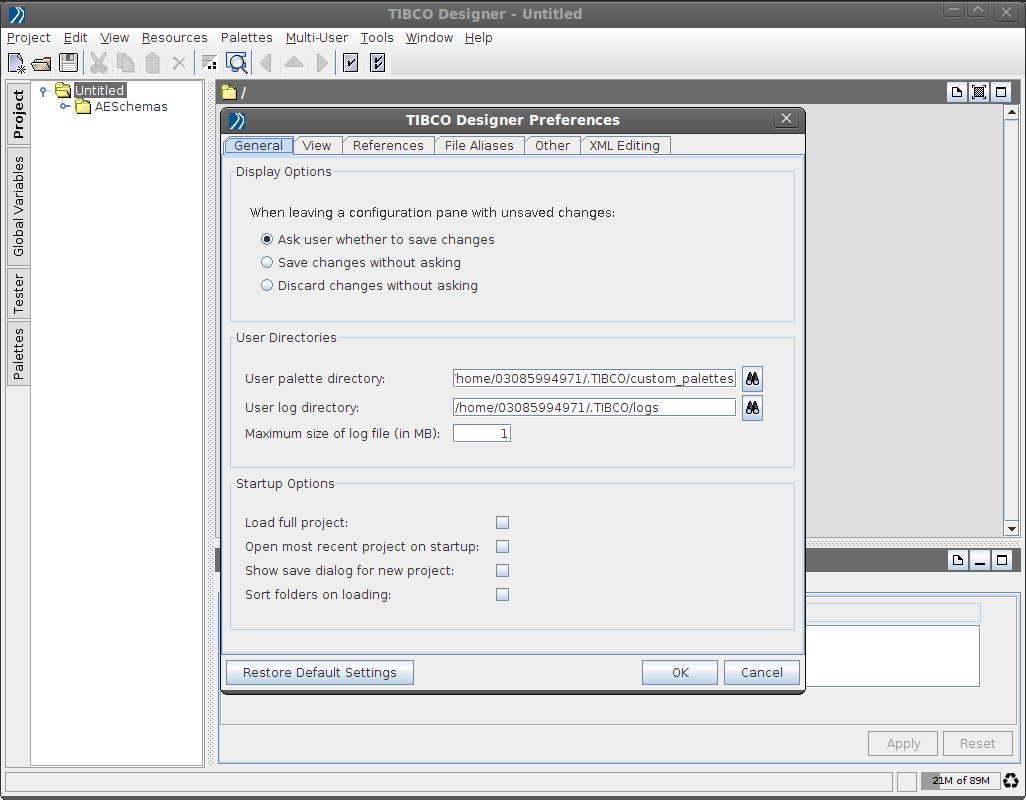Browse for user log directory with binoculars
1026x800 pixels.
[752, 408]
